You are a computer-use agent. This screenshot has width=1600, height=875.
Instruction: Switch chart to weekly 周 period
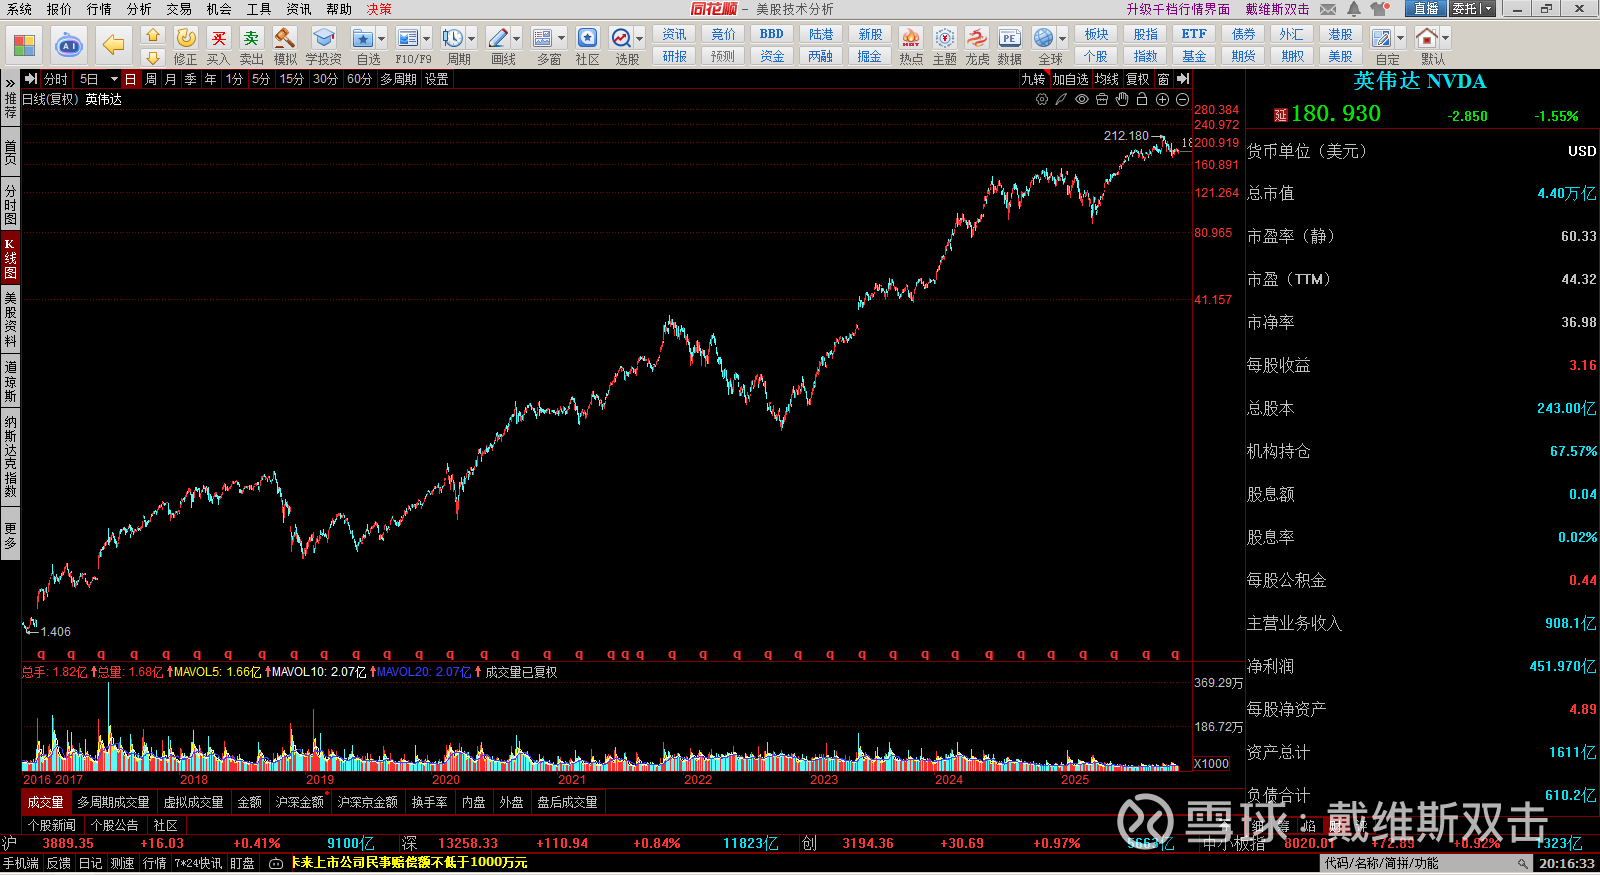click(x=150, y=79)
